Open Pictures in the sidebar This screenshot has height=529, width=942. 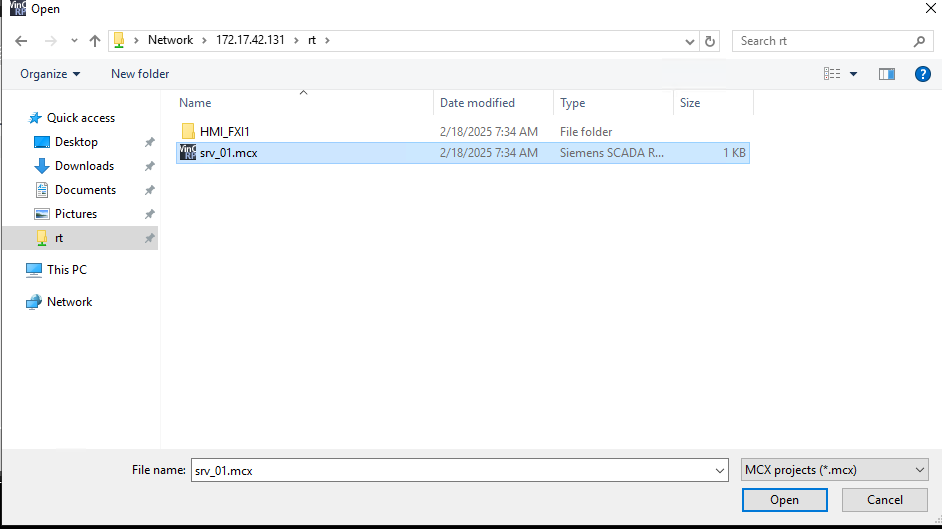76,214
